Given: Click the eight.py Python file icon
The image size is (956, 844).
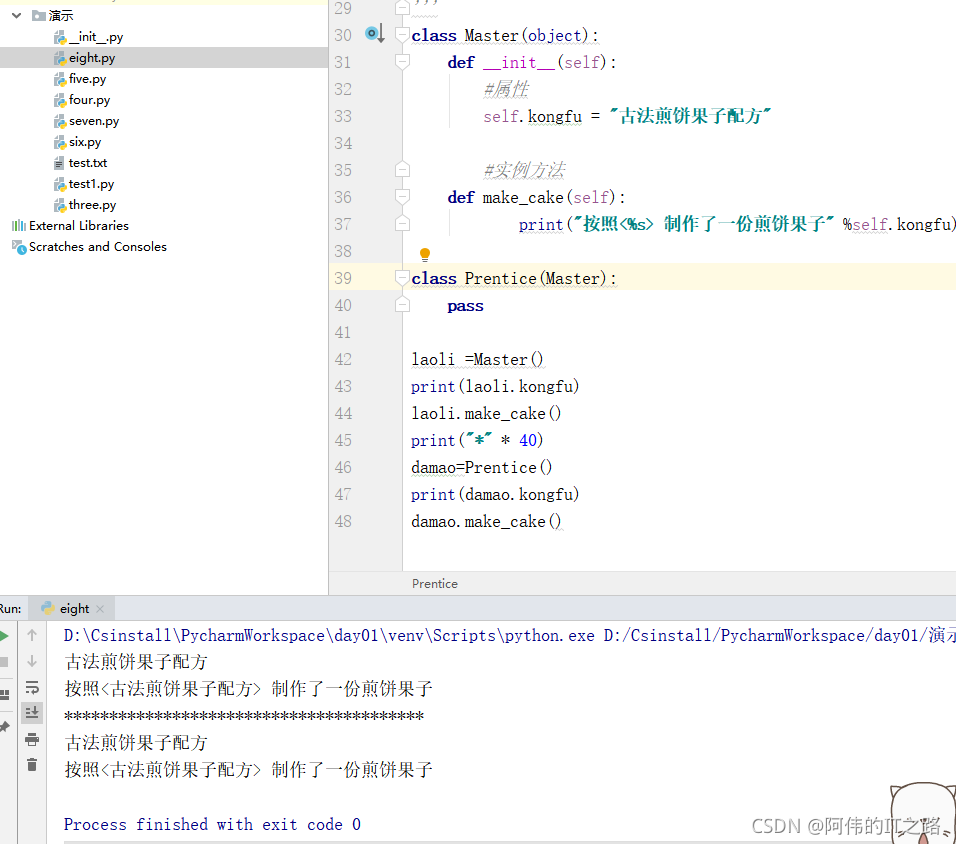Looking at the screenshot, I should pyautogui.click(x=60, y=58).
